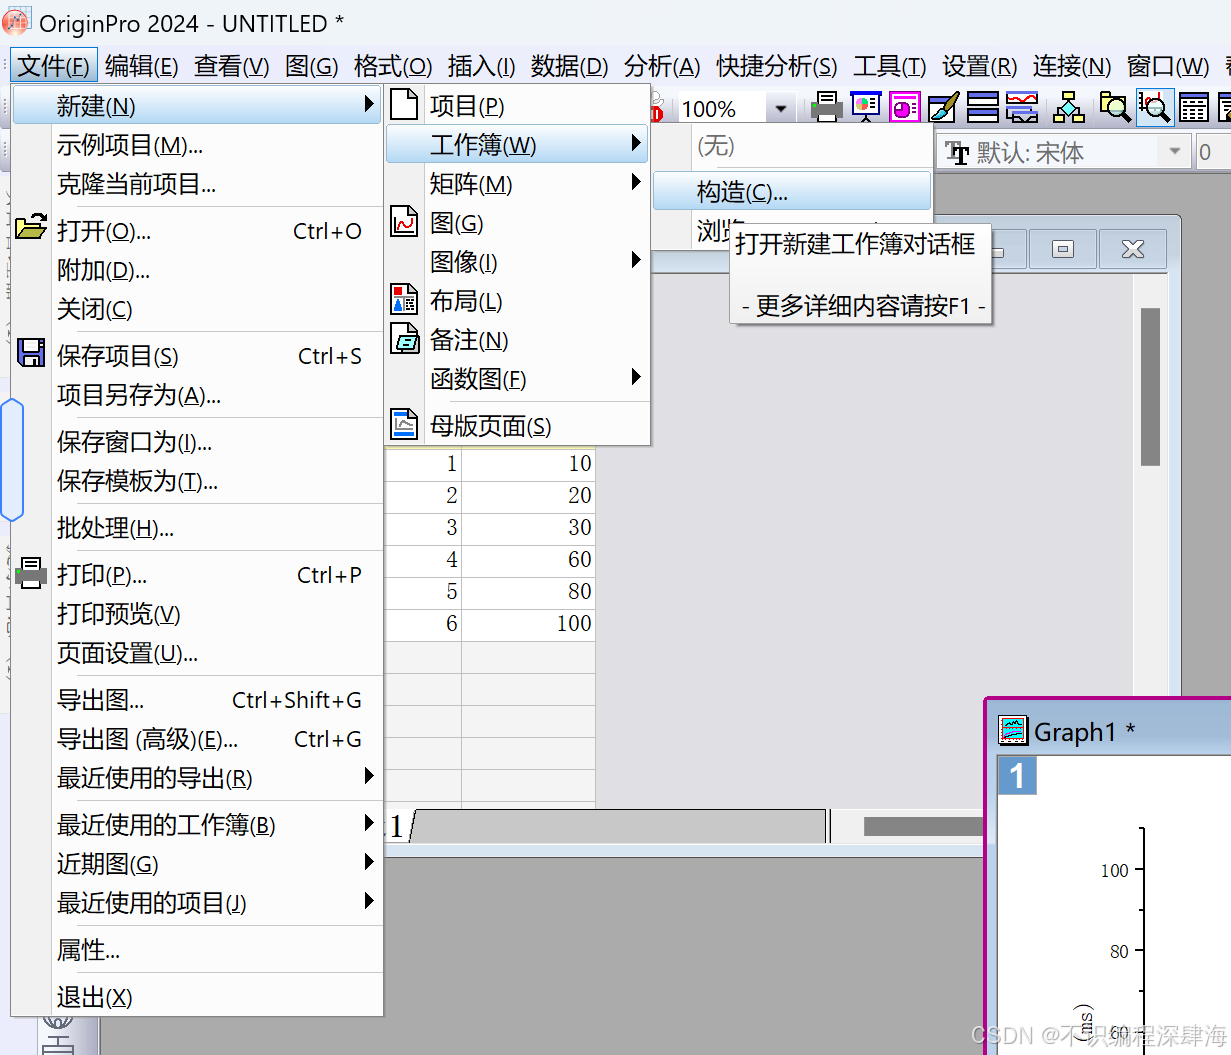This screenshot has width=1231, height=1055.
Task: Create a new graph with 图(G)
Action: point(517,223)
